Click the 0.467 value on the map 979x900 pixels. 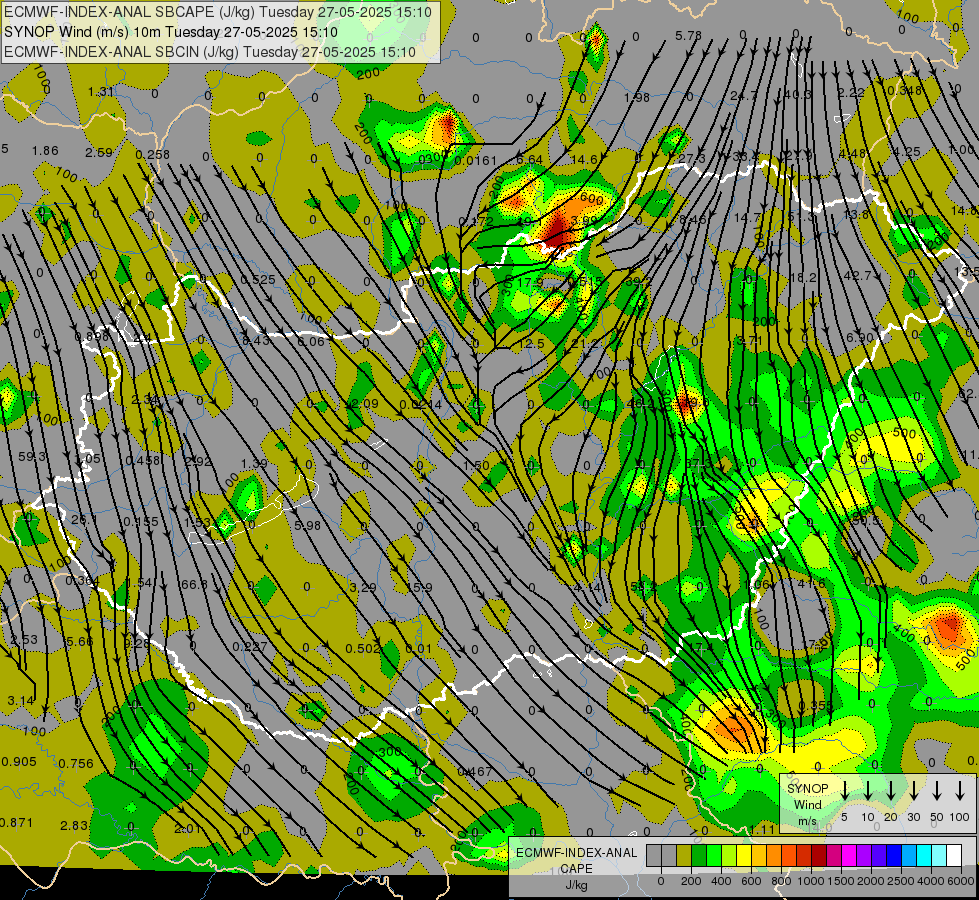pos(475,771)
